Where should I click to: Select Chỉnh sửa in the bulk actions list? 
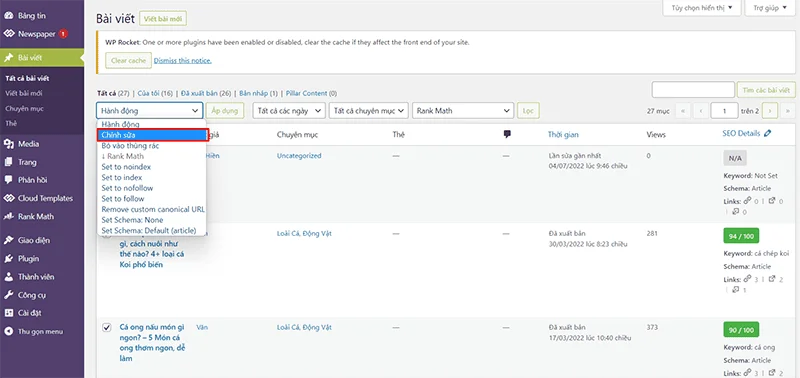[x=153, y=135]
